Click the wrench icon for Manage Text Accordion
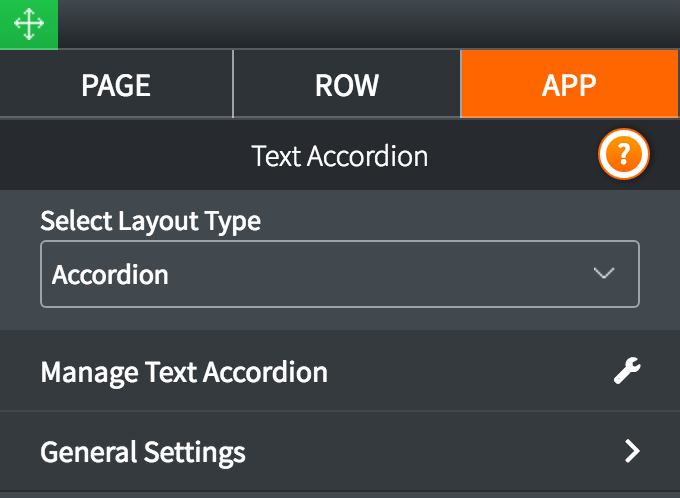 [x=627, y=370]
